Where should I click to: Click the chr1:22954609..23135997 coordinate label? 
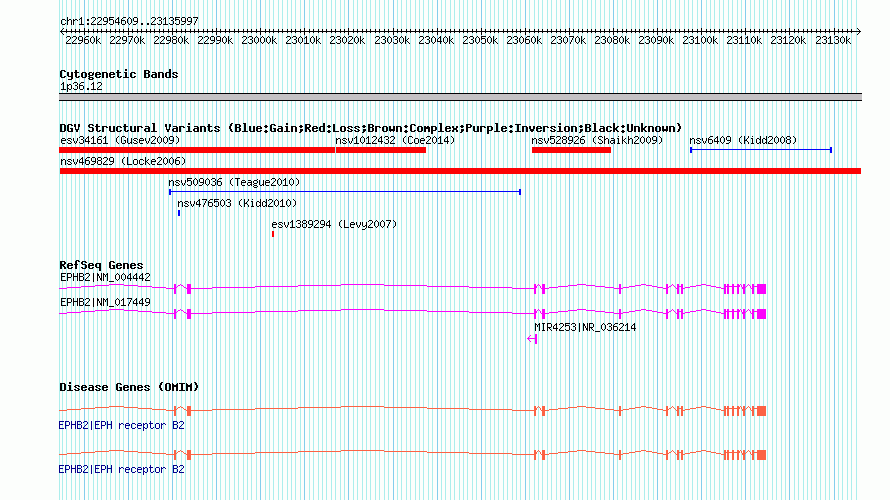[129, 21]
